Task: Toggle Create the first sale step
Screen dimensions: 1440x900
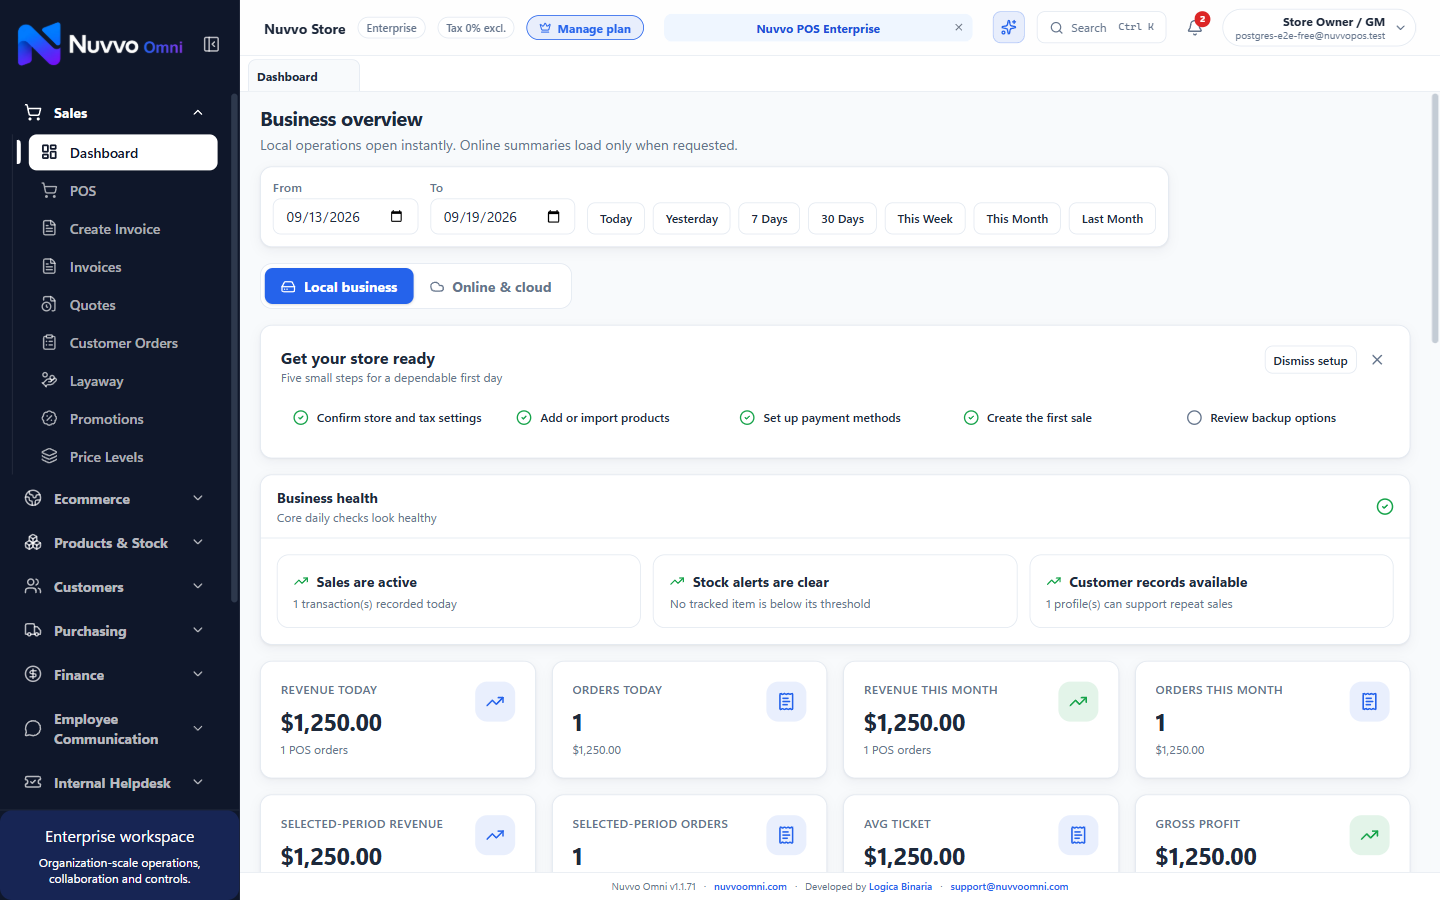Action: [x=1027, y=418]
